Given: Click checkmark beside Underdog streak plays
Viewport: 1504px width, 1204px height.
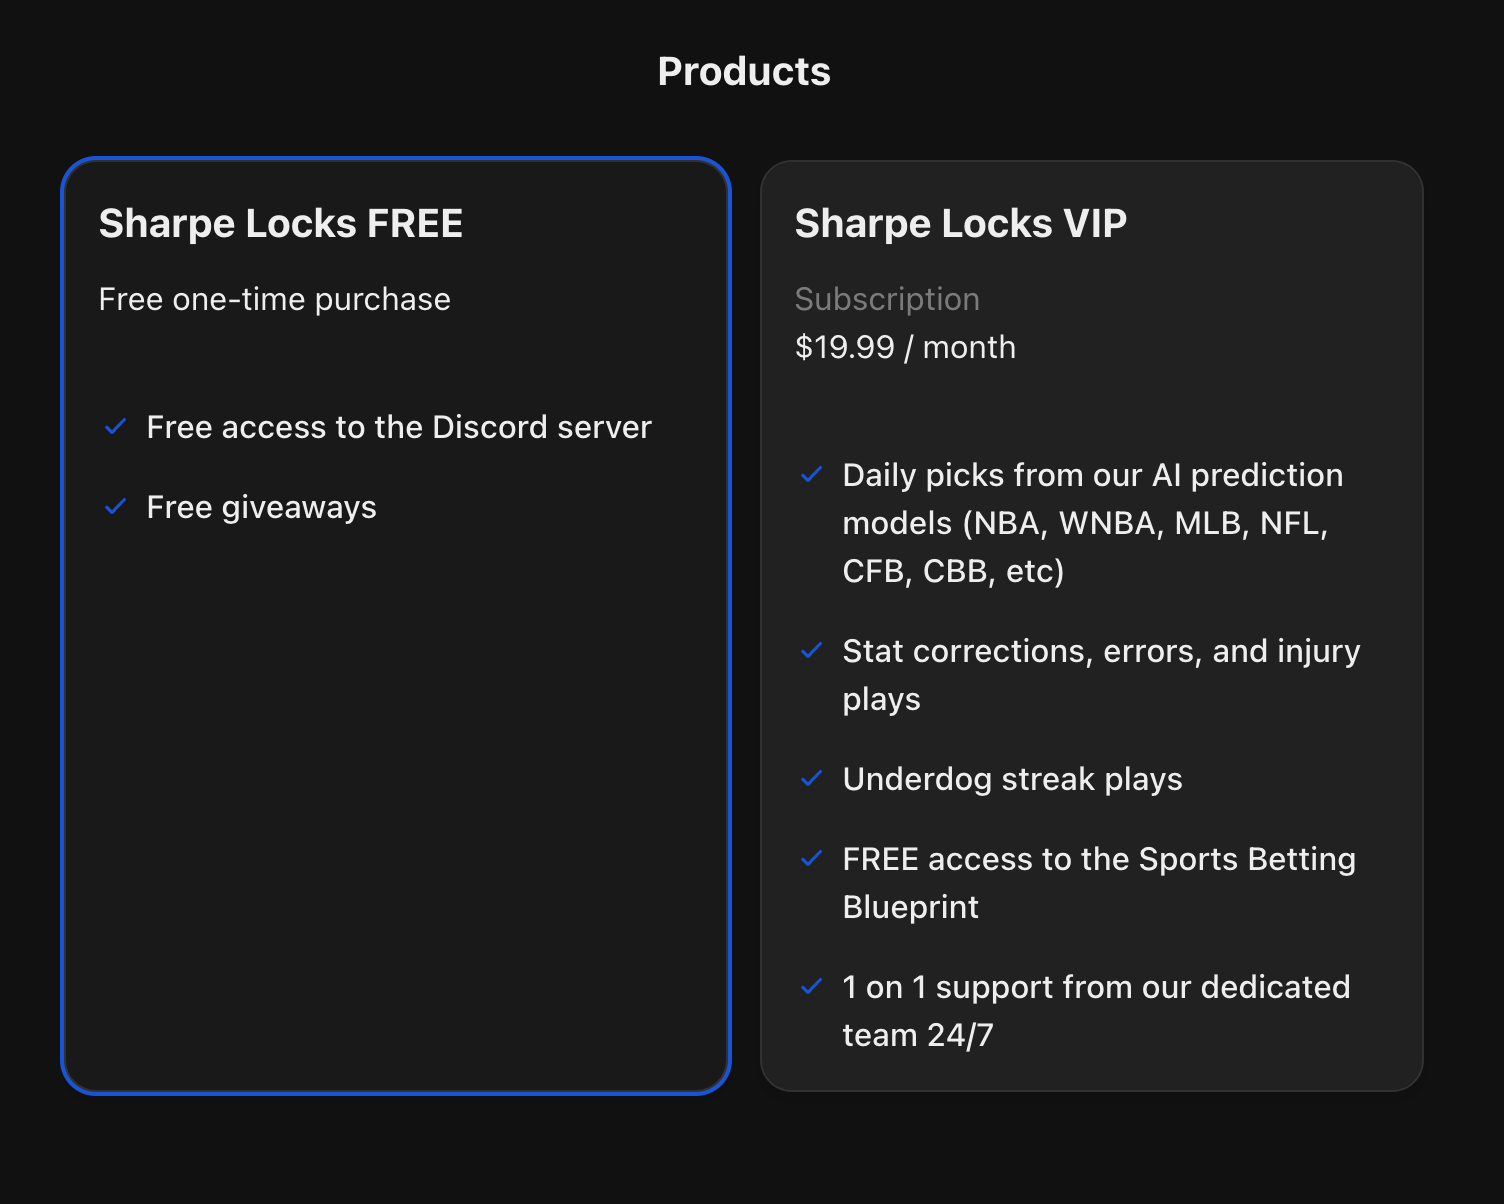Looking at the screenshot, I should tap(812, 779).
